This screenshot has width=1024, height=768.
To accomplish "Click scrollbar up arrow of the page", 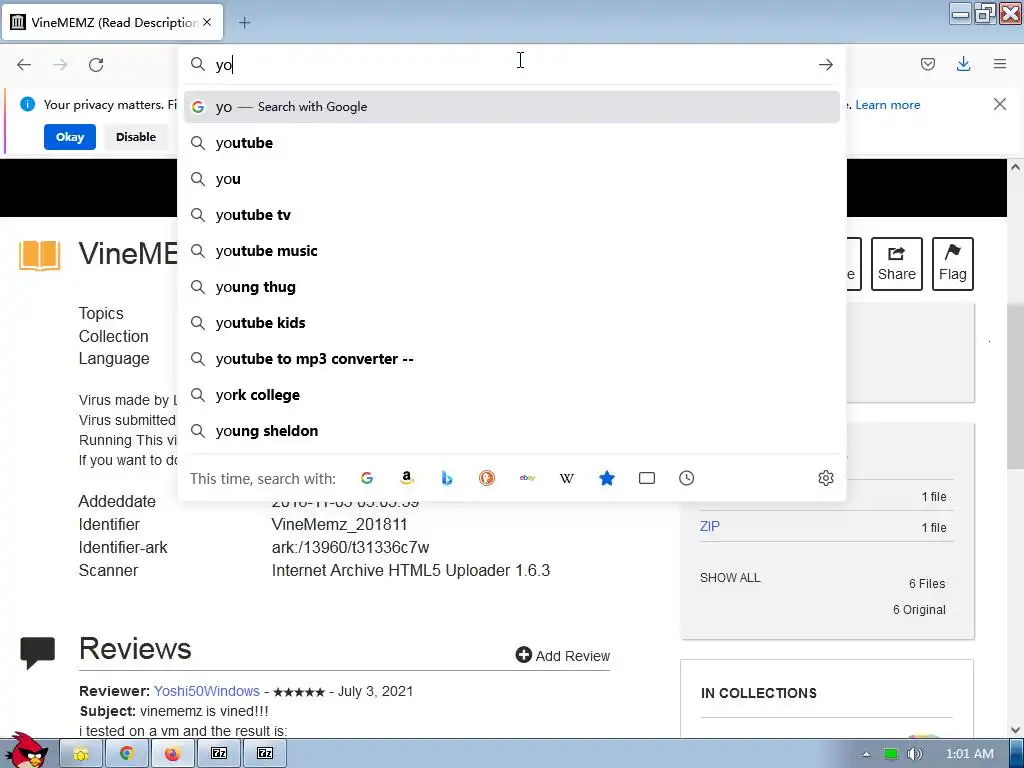I will (1015, 167).
